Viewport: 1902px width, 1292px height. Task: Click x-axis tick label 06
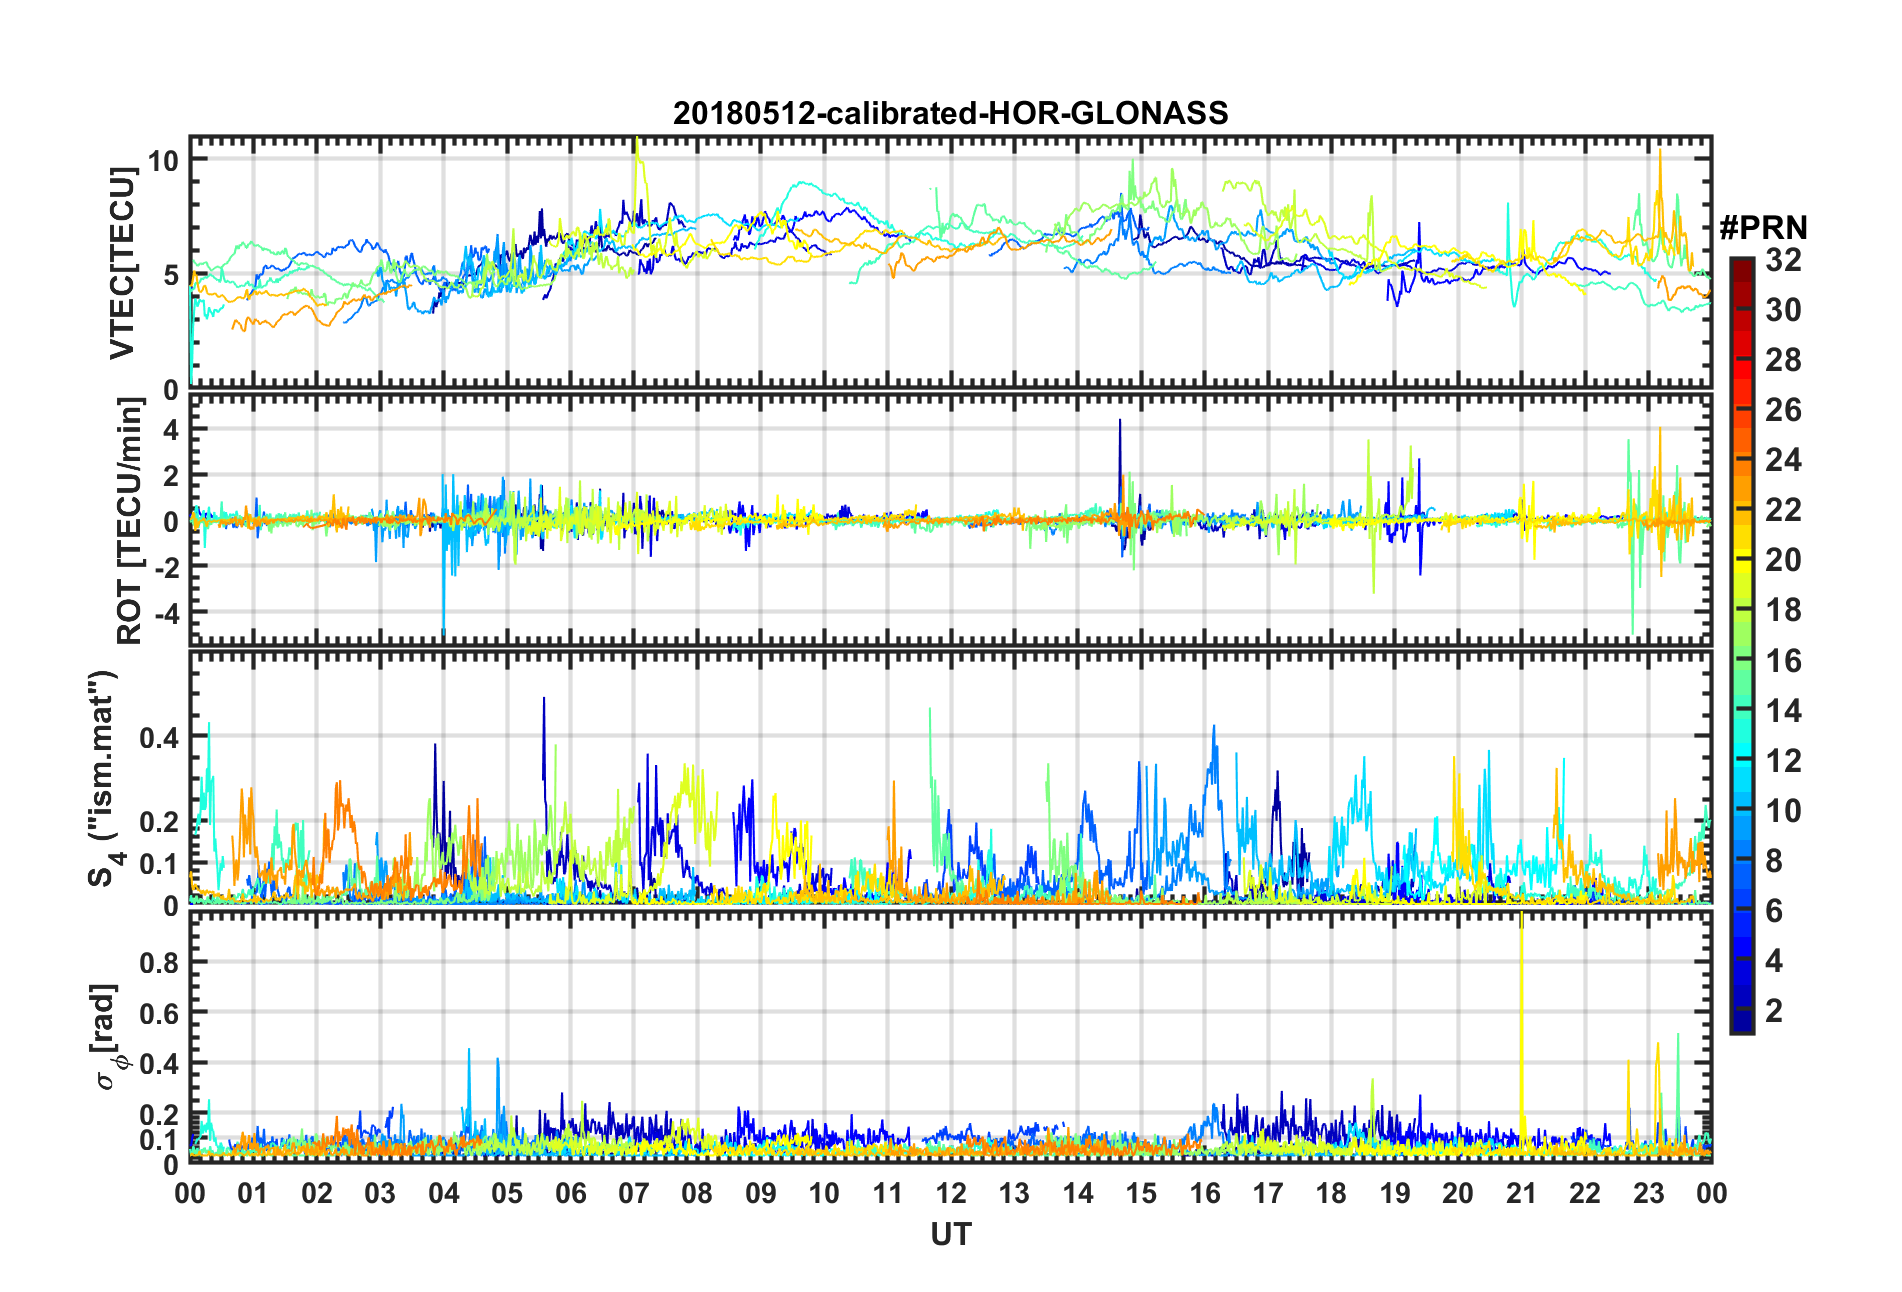[570, 1193]
